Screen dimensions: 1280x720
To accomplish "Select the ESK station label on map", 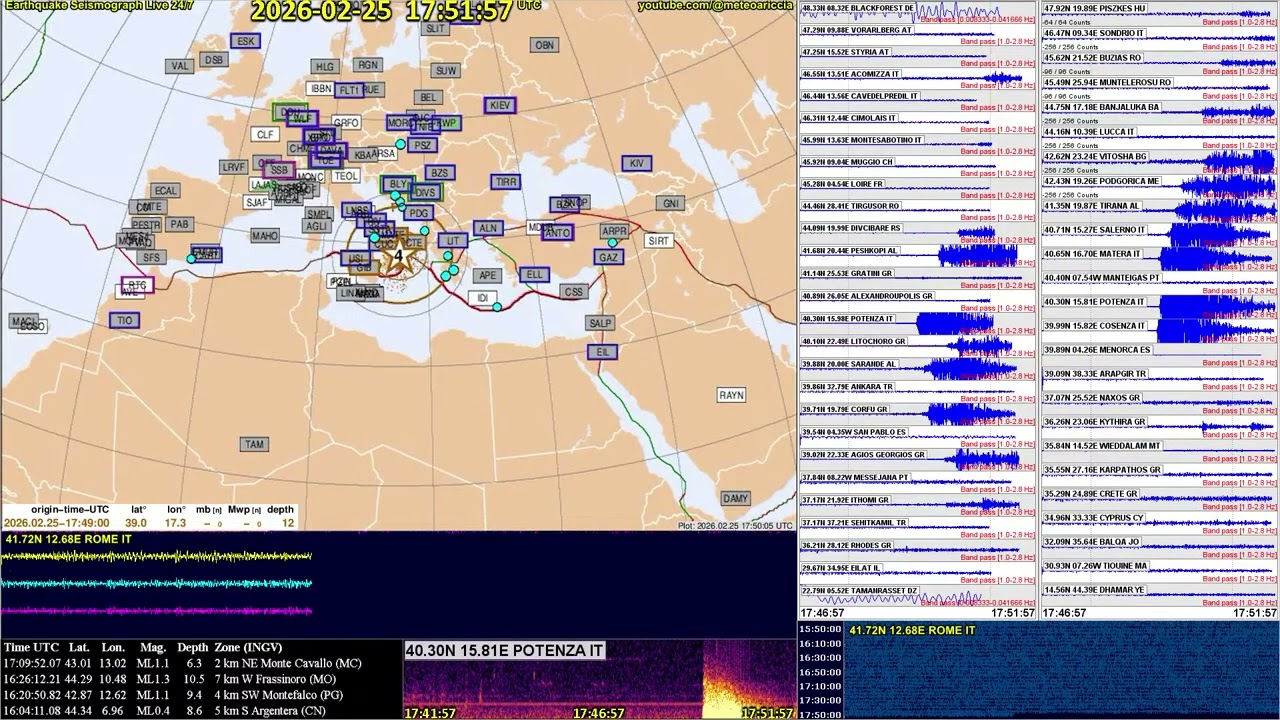I will tap(245, 41).
